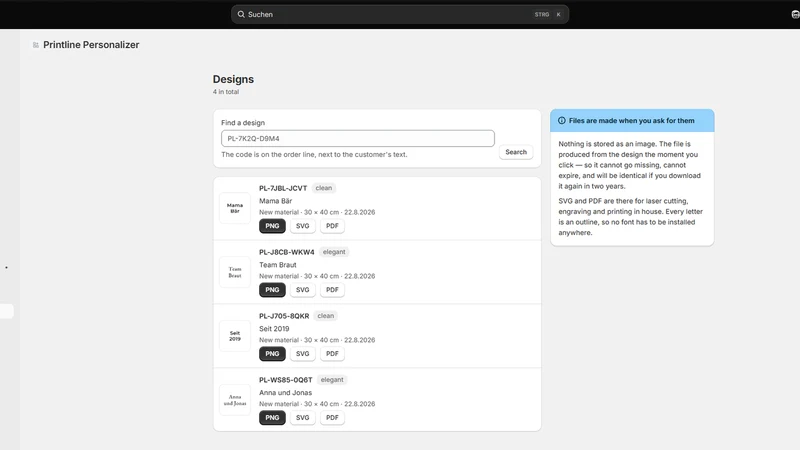Click the elegant tag on PL-WS85-0Q6T
This screenshot has width=800, height=450.
(332, 380)
